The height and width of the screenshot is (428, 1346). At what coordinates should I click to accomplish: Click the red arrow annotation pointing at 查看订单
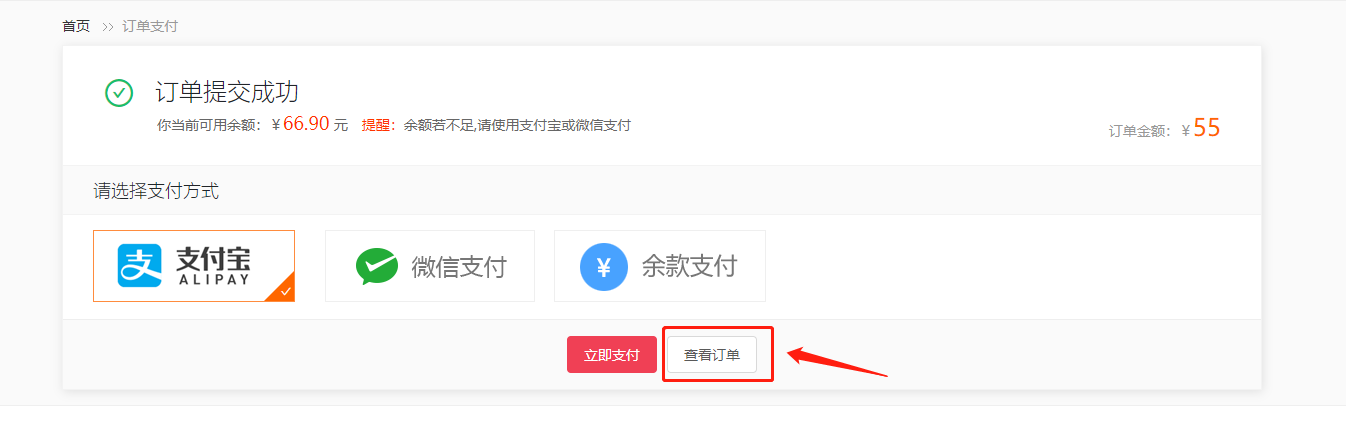click(837, 362)
